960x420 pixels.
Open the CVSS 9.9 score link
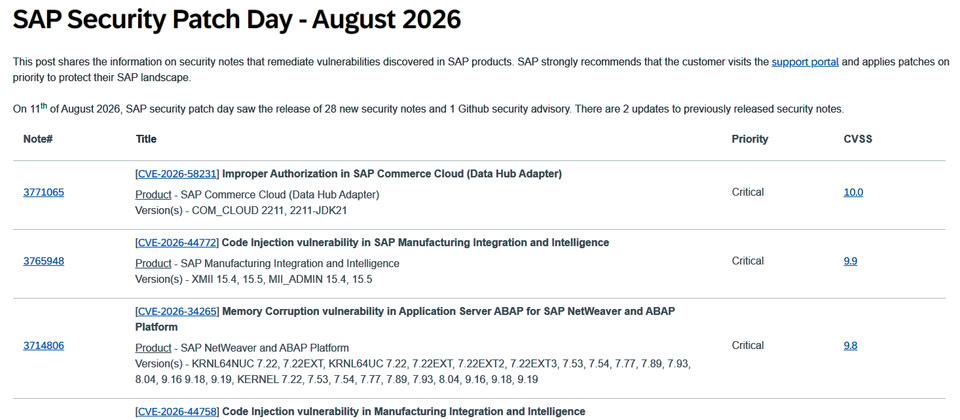pyautogui.click(x=850, y=261)
